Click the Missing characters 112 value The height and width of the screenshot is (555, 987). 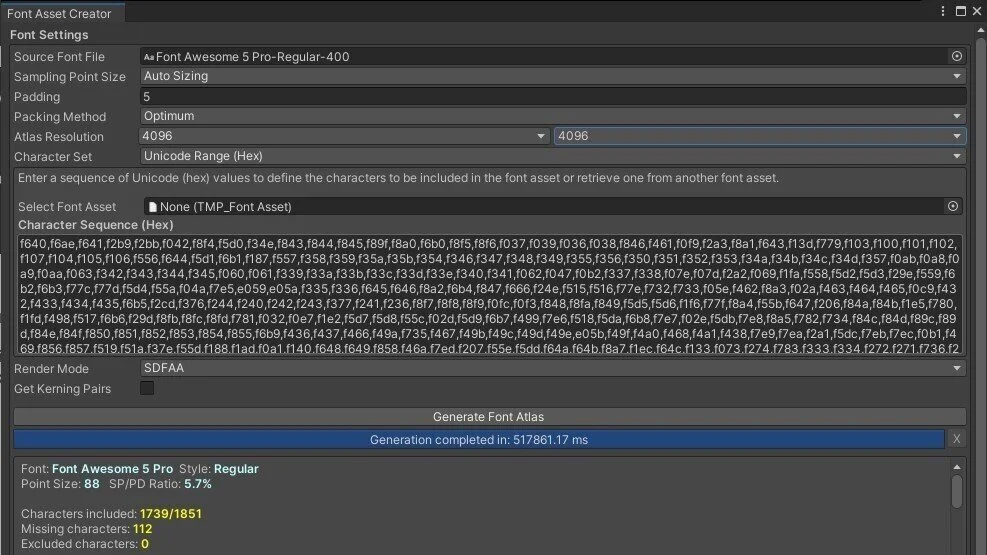point(142,529)
